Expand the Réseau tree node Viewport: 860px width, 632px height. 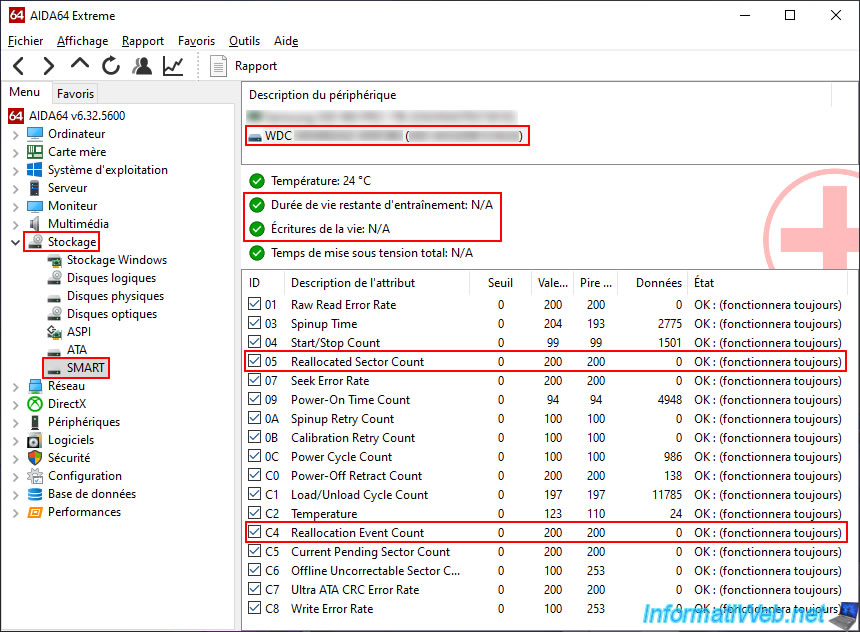click(x=15, y=386)
